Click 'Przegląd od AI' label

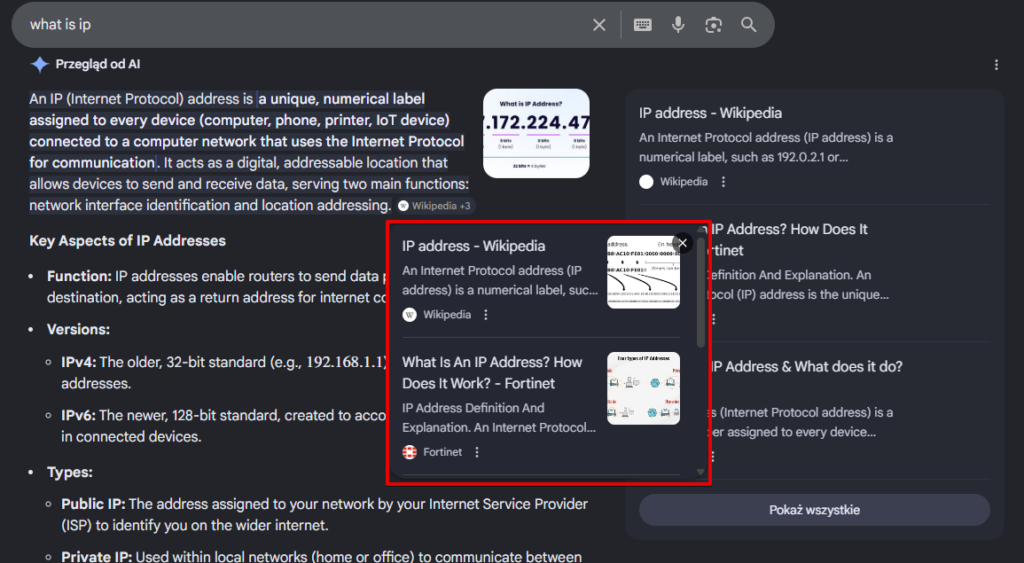click(98, 64)
